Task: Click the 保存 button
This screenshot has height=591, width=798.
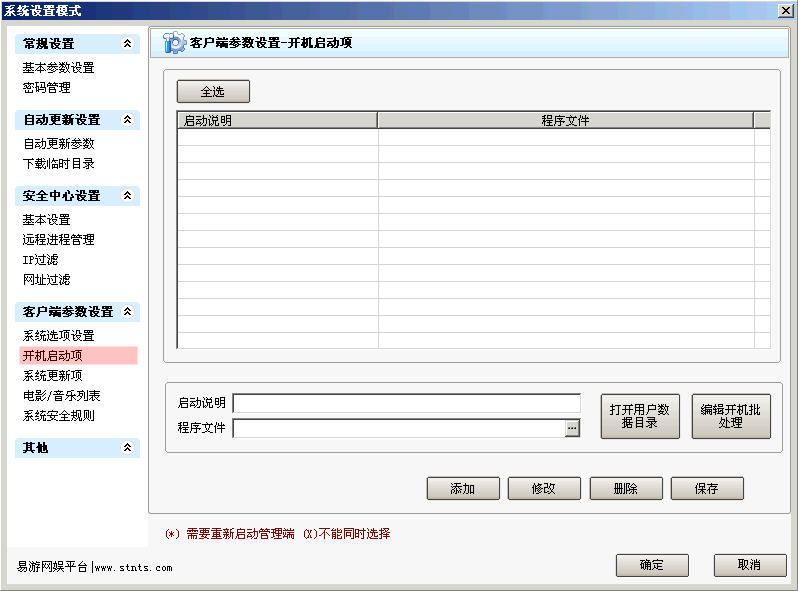Action: (707, 489)
